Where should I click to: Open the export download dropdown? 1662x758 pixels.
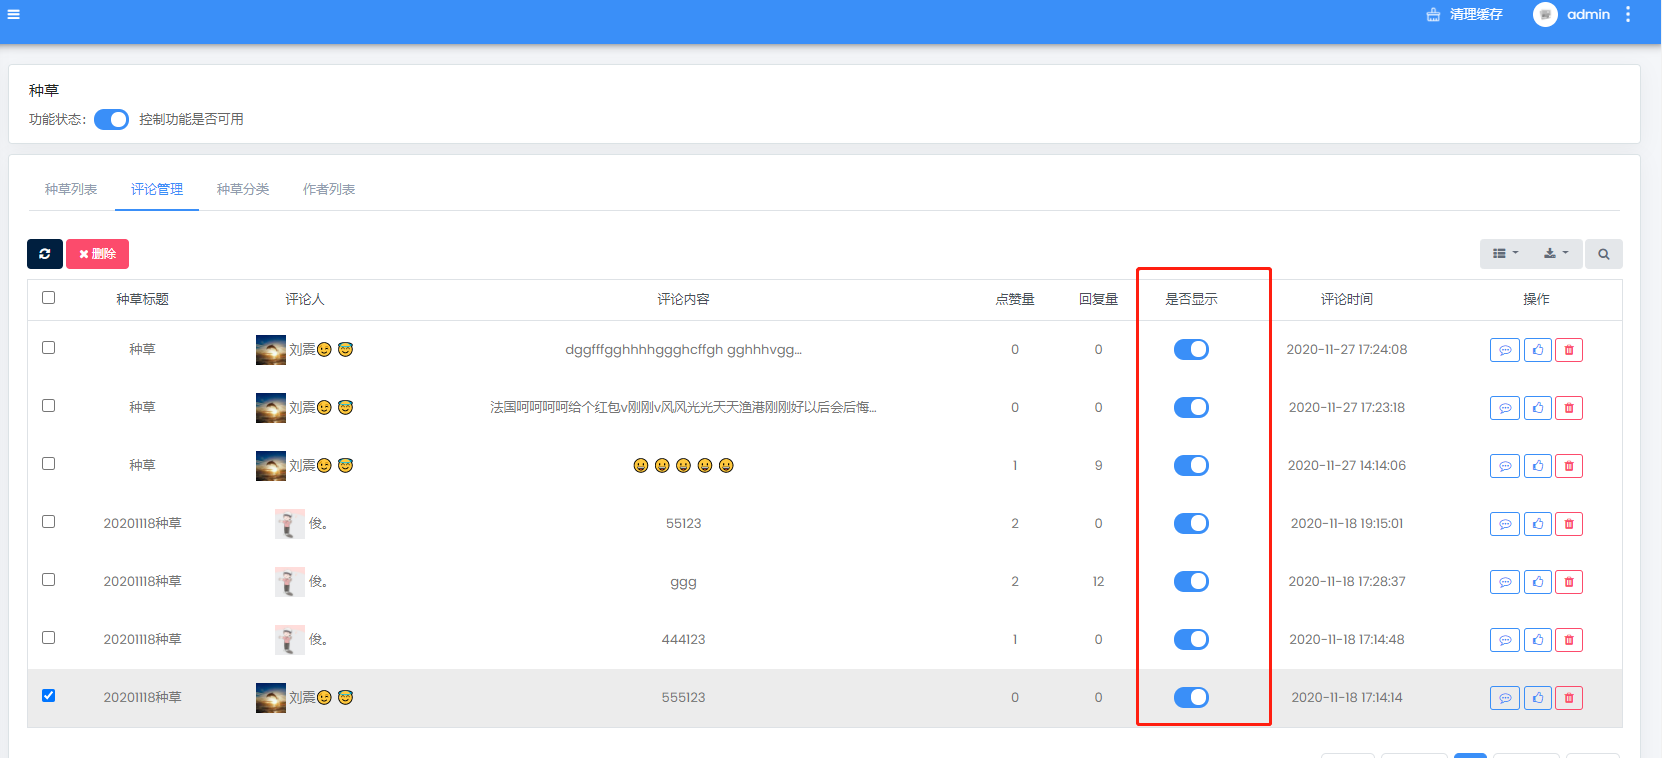click(1556, 254)
